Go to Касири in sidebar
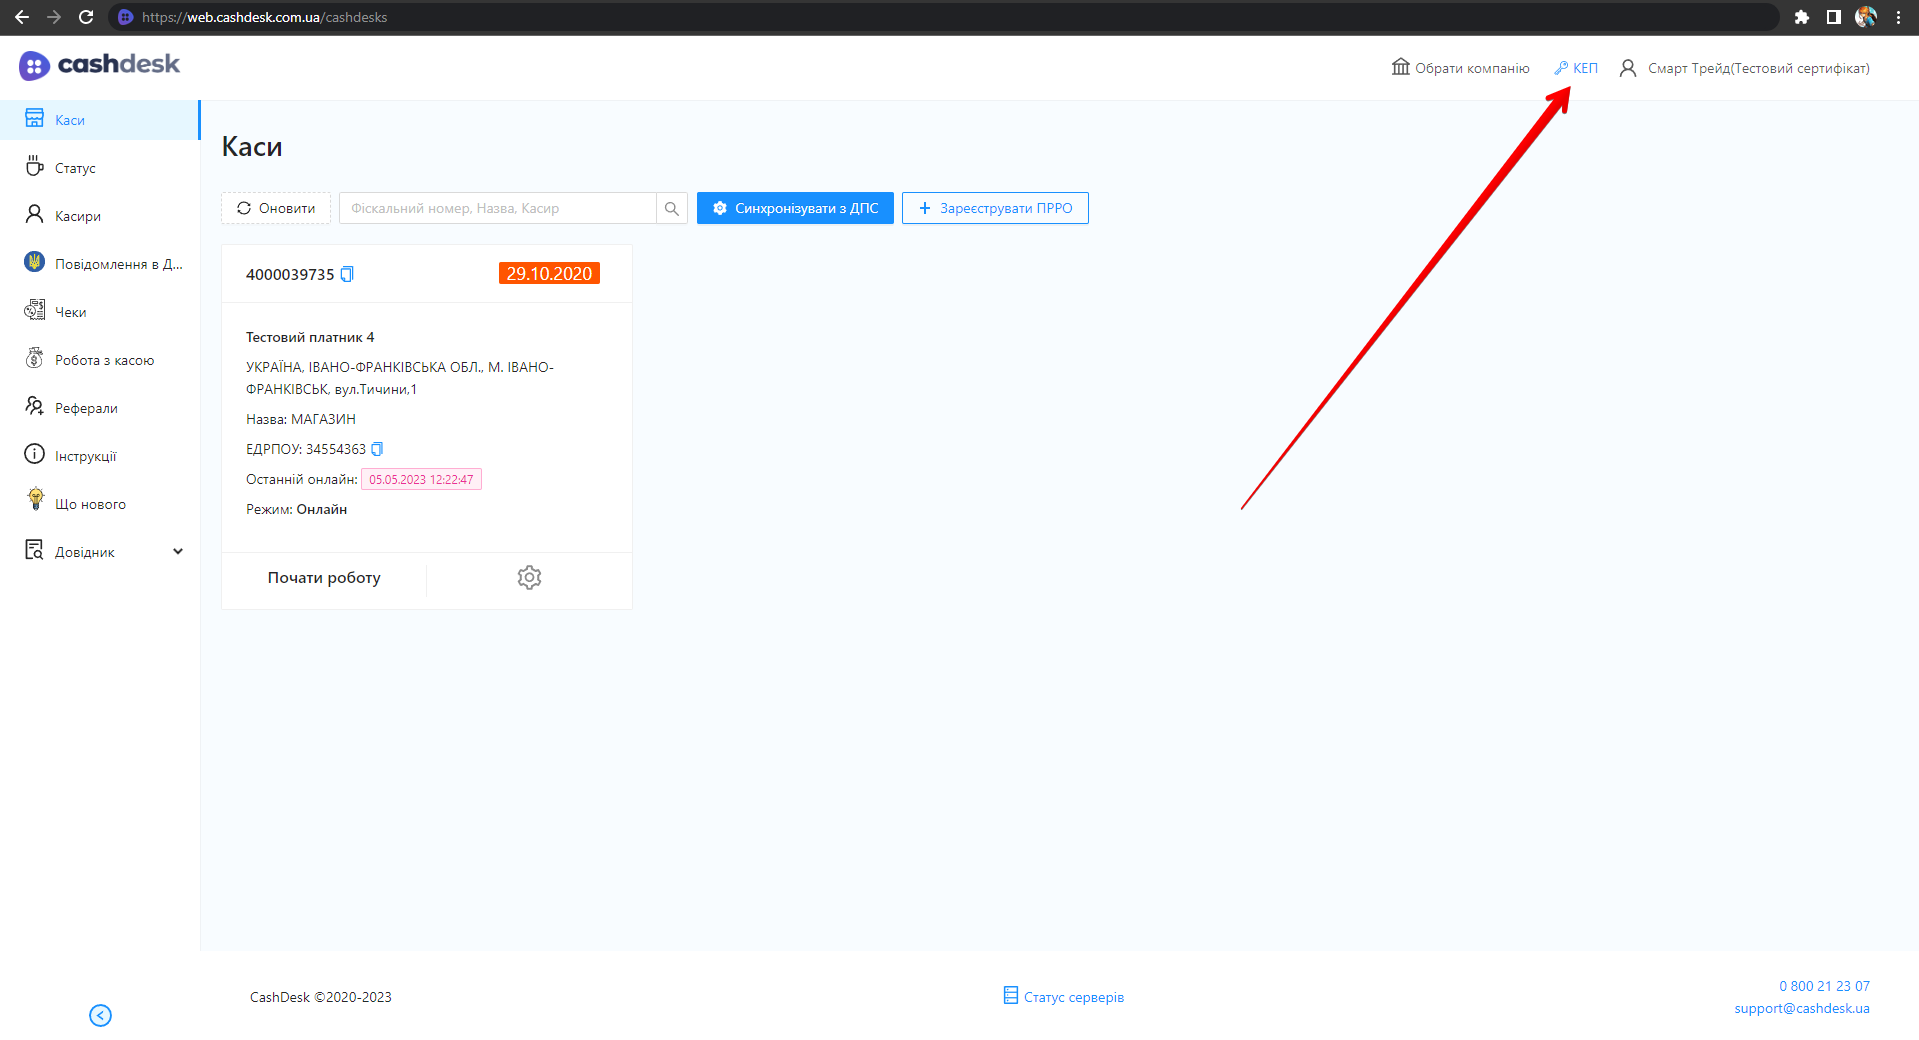1919x1040 pixels. (78, 216)
